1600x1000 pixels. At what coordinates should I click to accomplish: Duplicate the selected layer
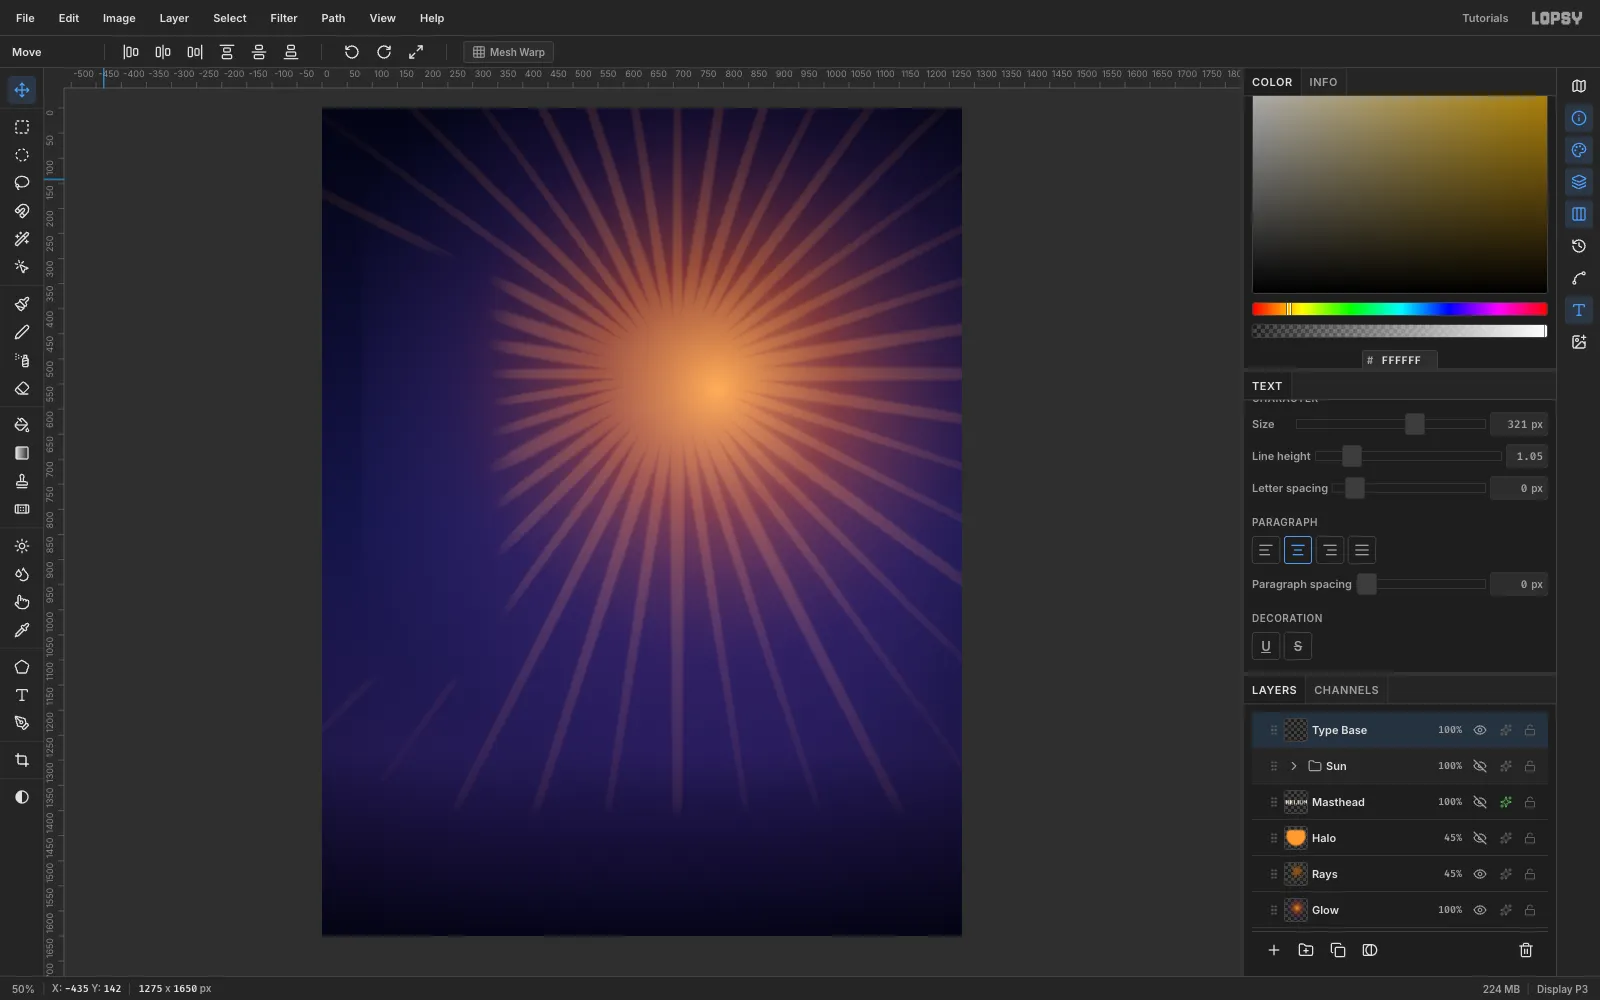click(x=1338, y=950)
